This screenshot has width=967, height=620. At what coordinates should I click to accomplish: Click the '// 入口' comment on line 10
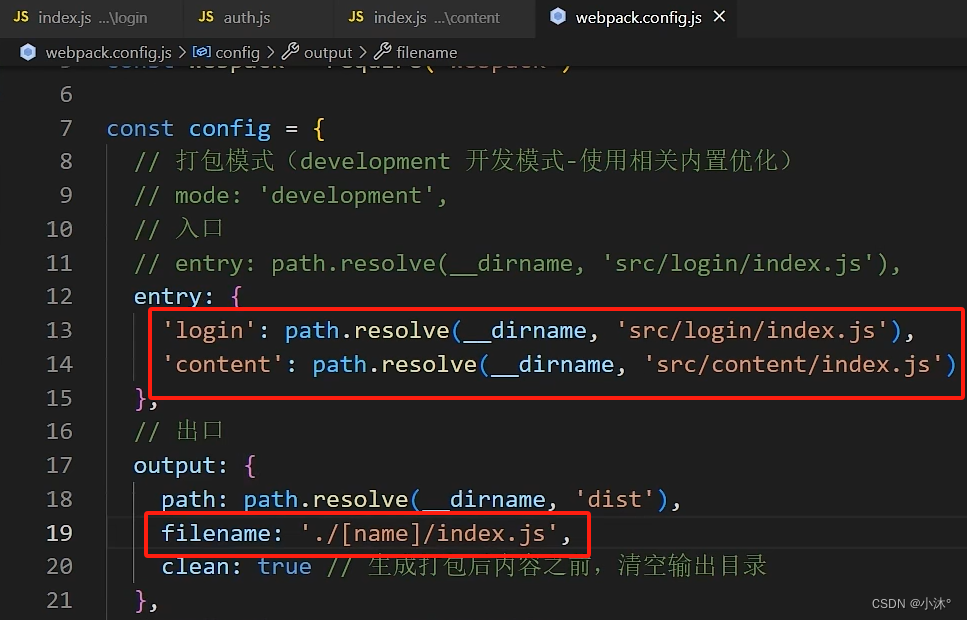tap(179, 229)
